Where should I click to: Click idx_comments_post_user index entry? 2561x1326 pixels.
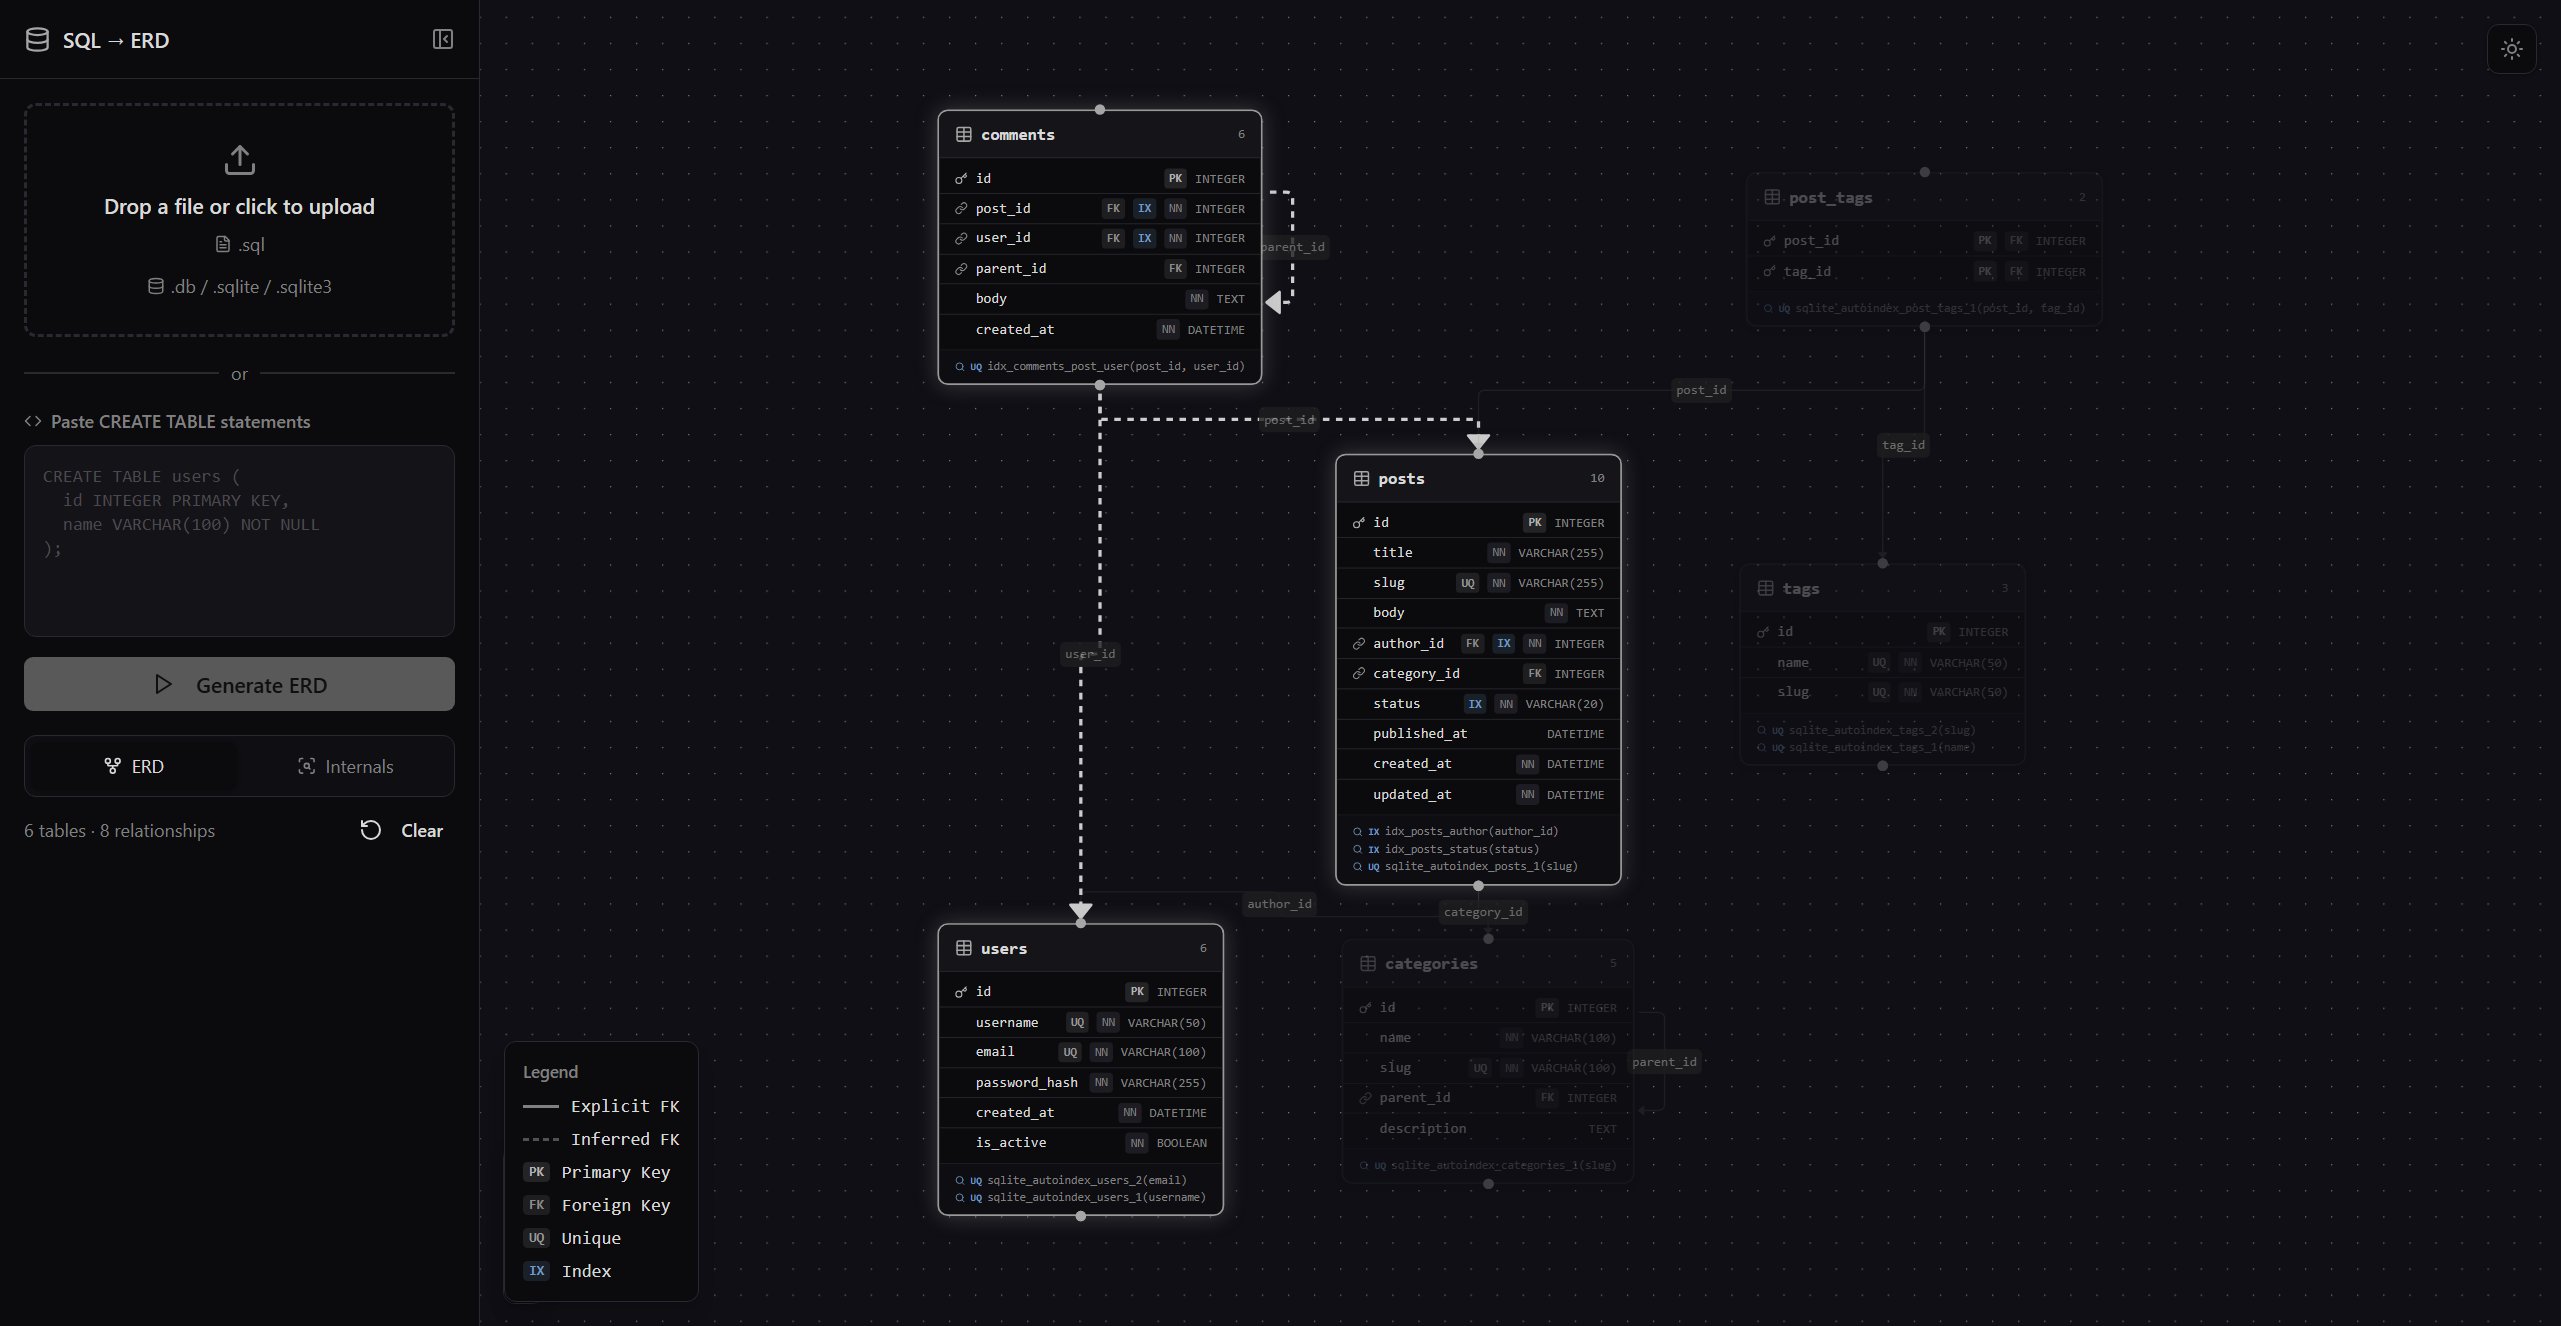tap(1100, 366)
